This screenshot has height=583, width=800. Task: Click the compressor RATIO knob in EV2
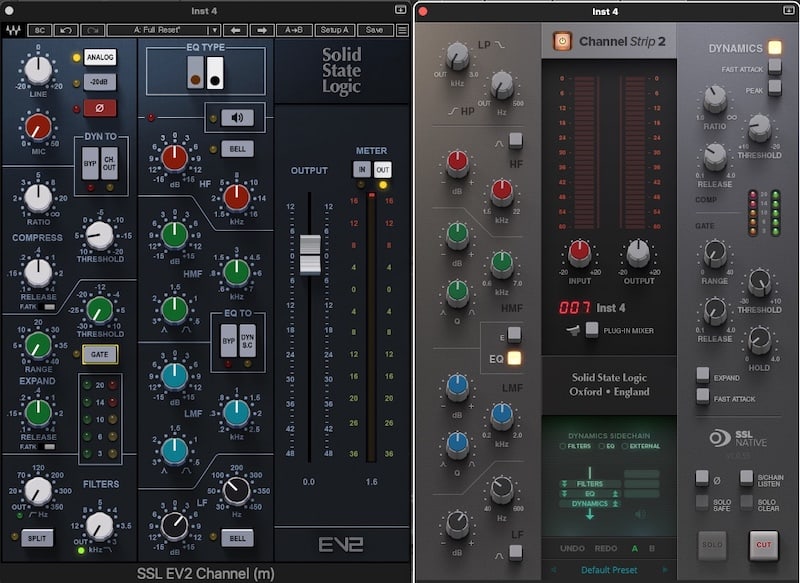click(x=38, y=197)
